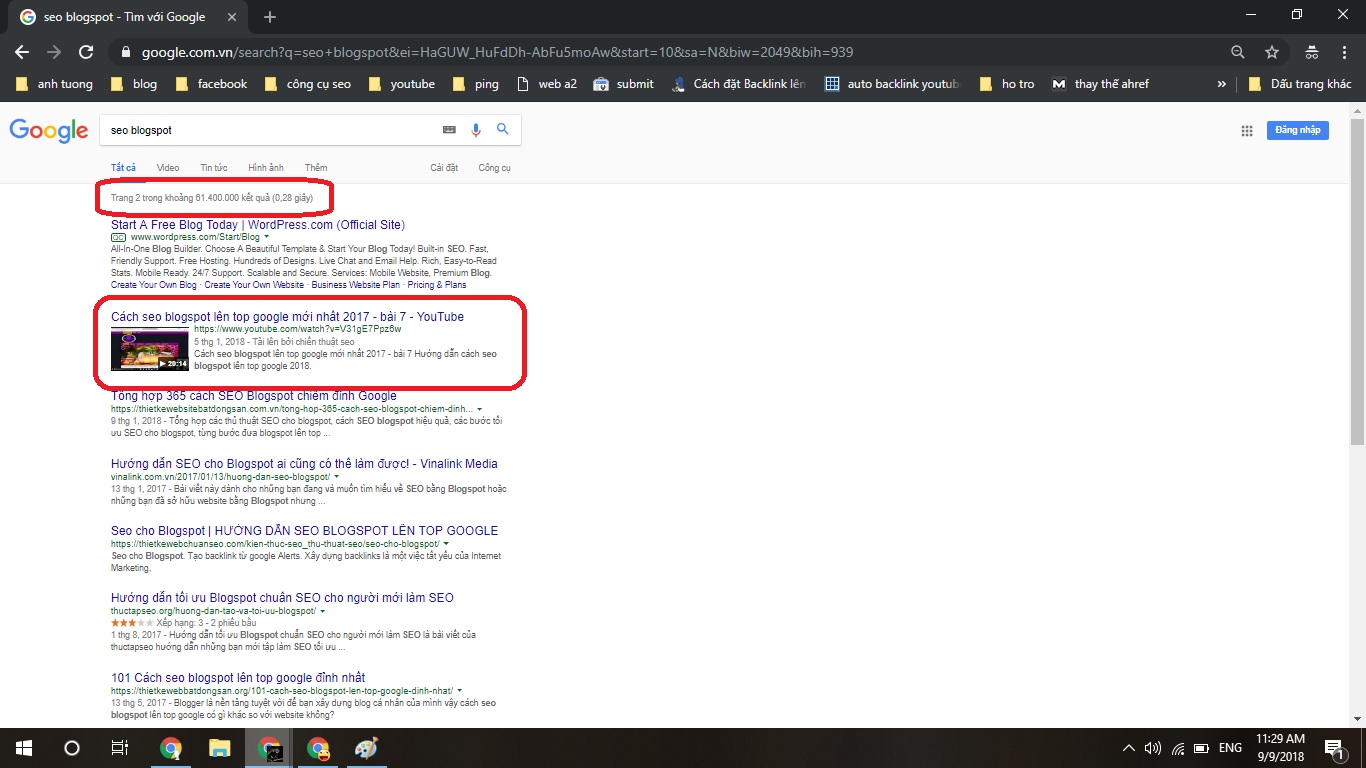The height and width of the screenshot is (768, 1366).
Task: Click the browser forward arrow
Action: click(x=54, y=52)
